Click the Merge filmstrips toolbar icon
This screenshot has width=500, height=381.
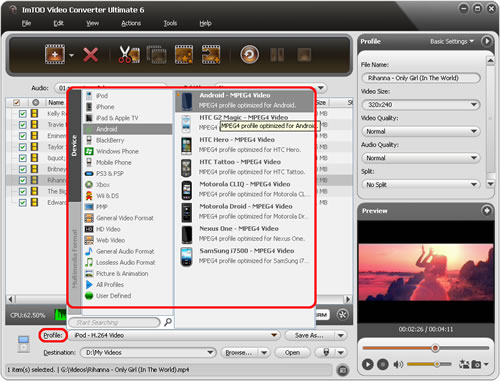(x=156, y=54)
